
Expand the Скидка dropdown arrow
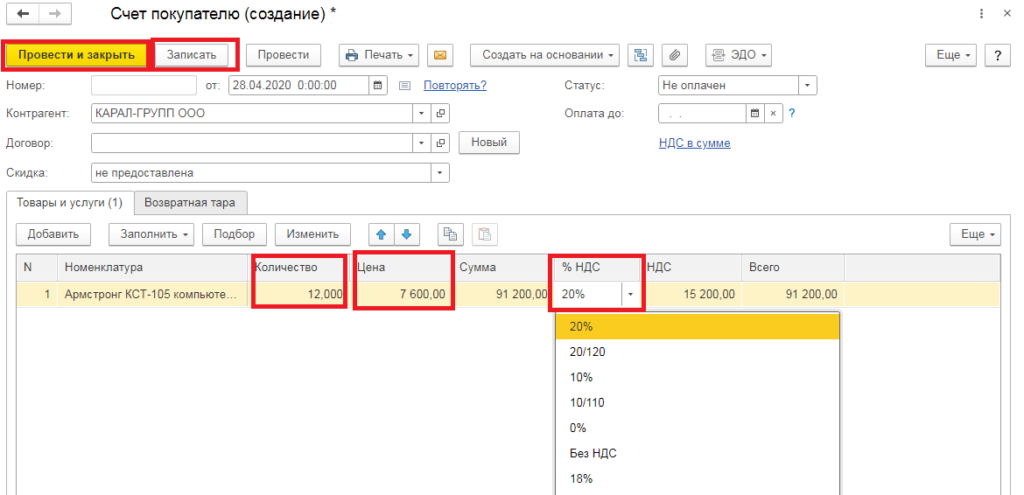pyautogui.click(x=440, y=173)
